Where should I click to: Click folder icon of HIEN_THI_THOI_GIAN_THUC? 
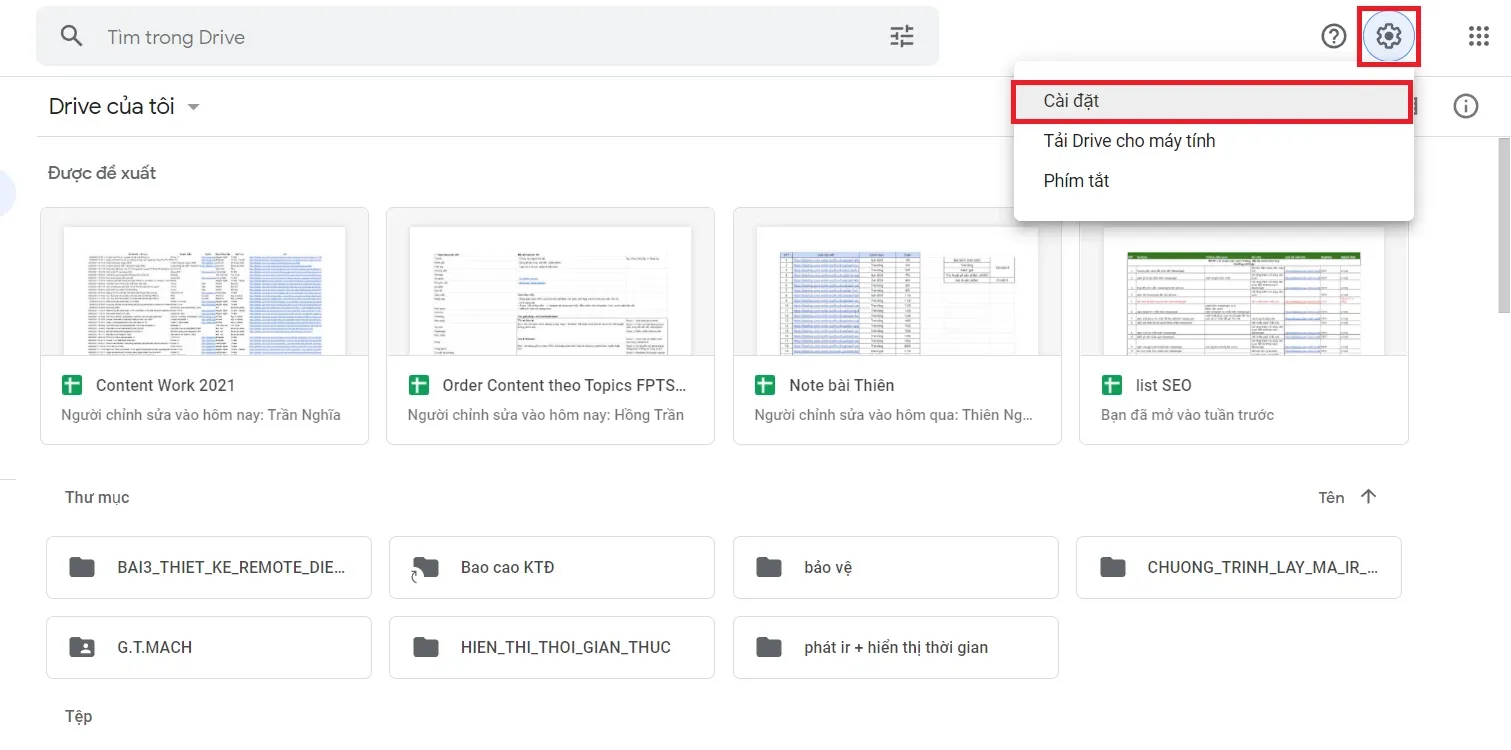tap(426, 647)
